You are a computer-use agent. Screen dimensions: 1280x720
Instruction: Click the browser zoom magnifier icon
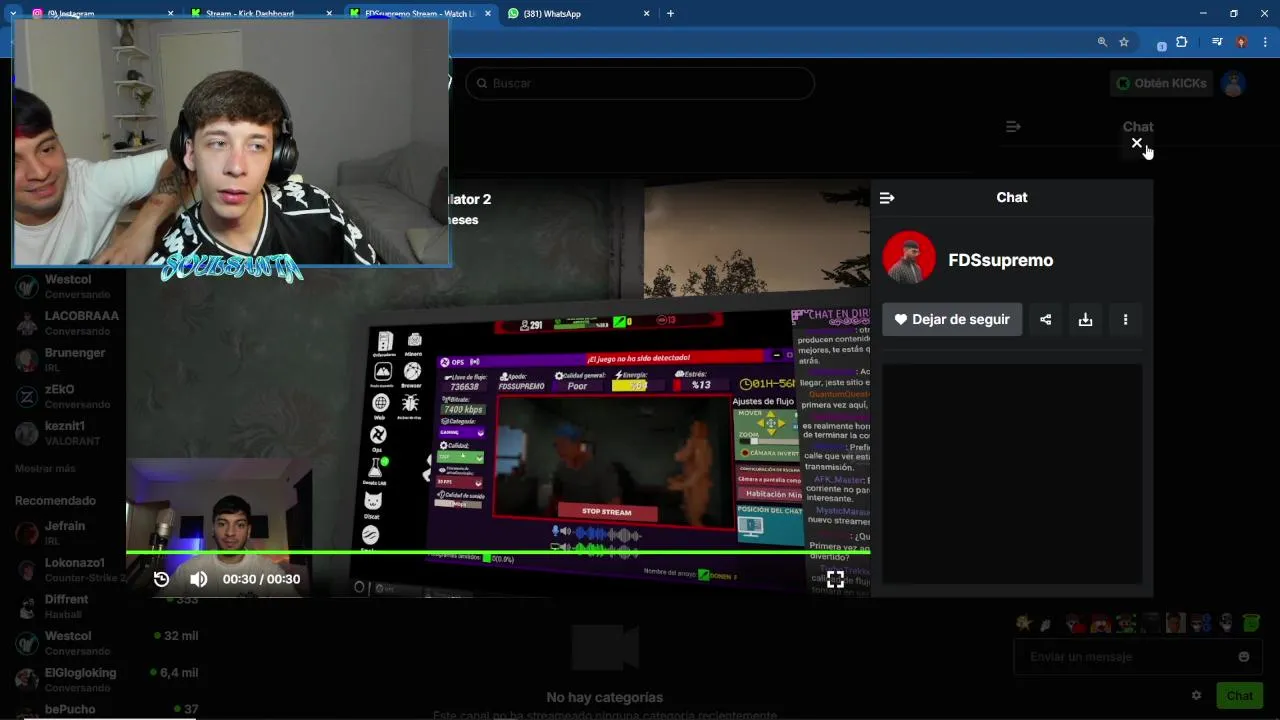click(1102, 42)
